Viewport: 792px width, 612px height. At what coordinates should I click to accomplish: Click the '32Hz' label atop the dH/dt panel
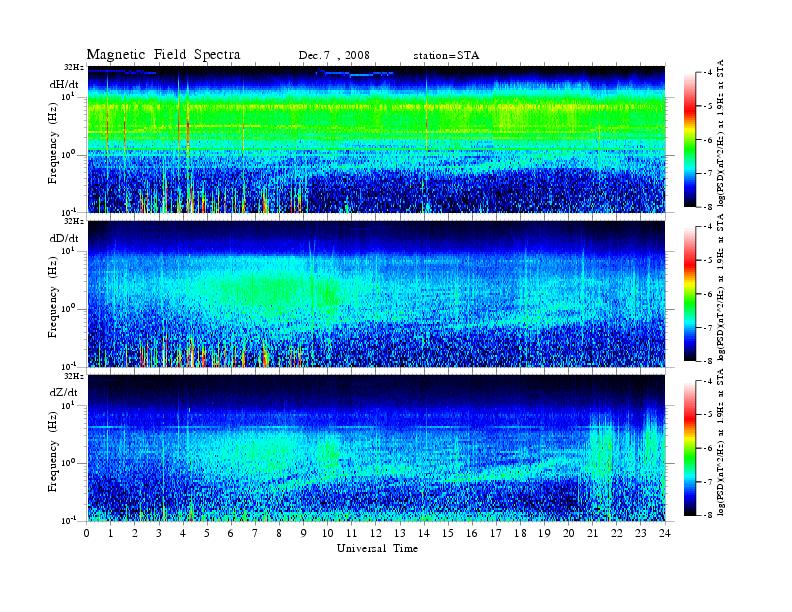pyautogui.click(x=74, y=67)
